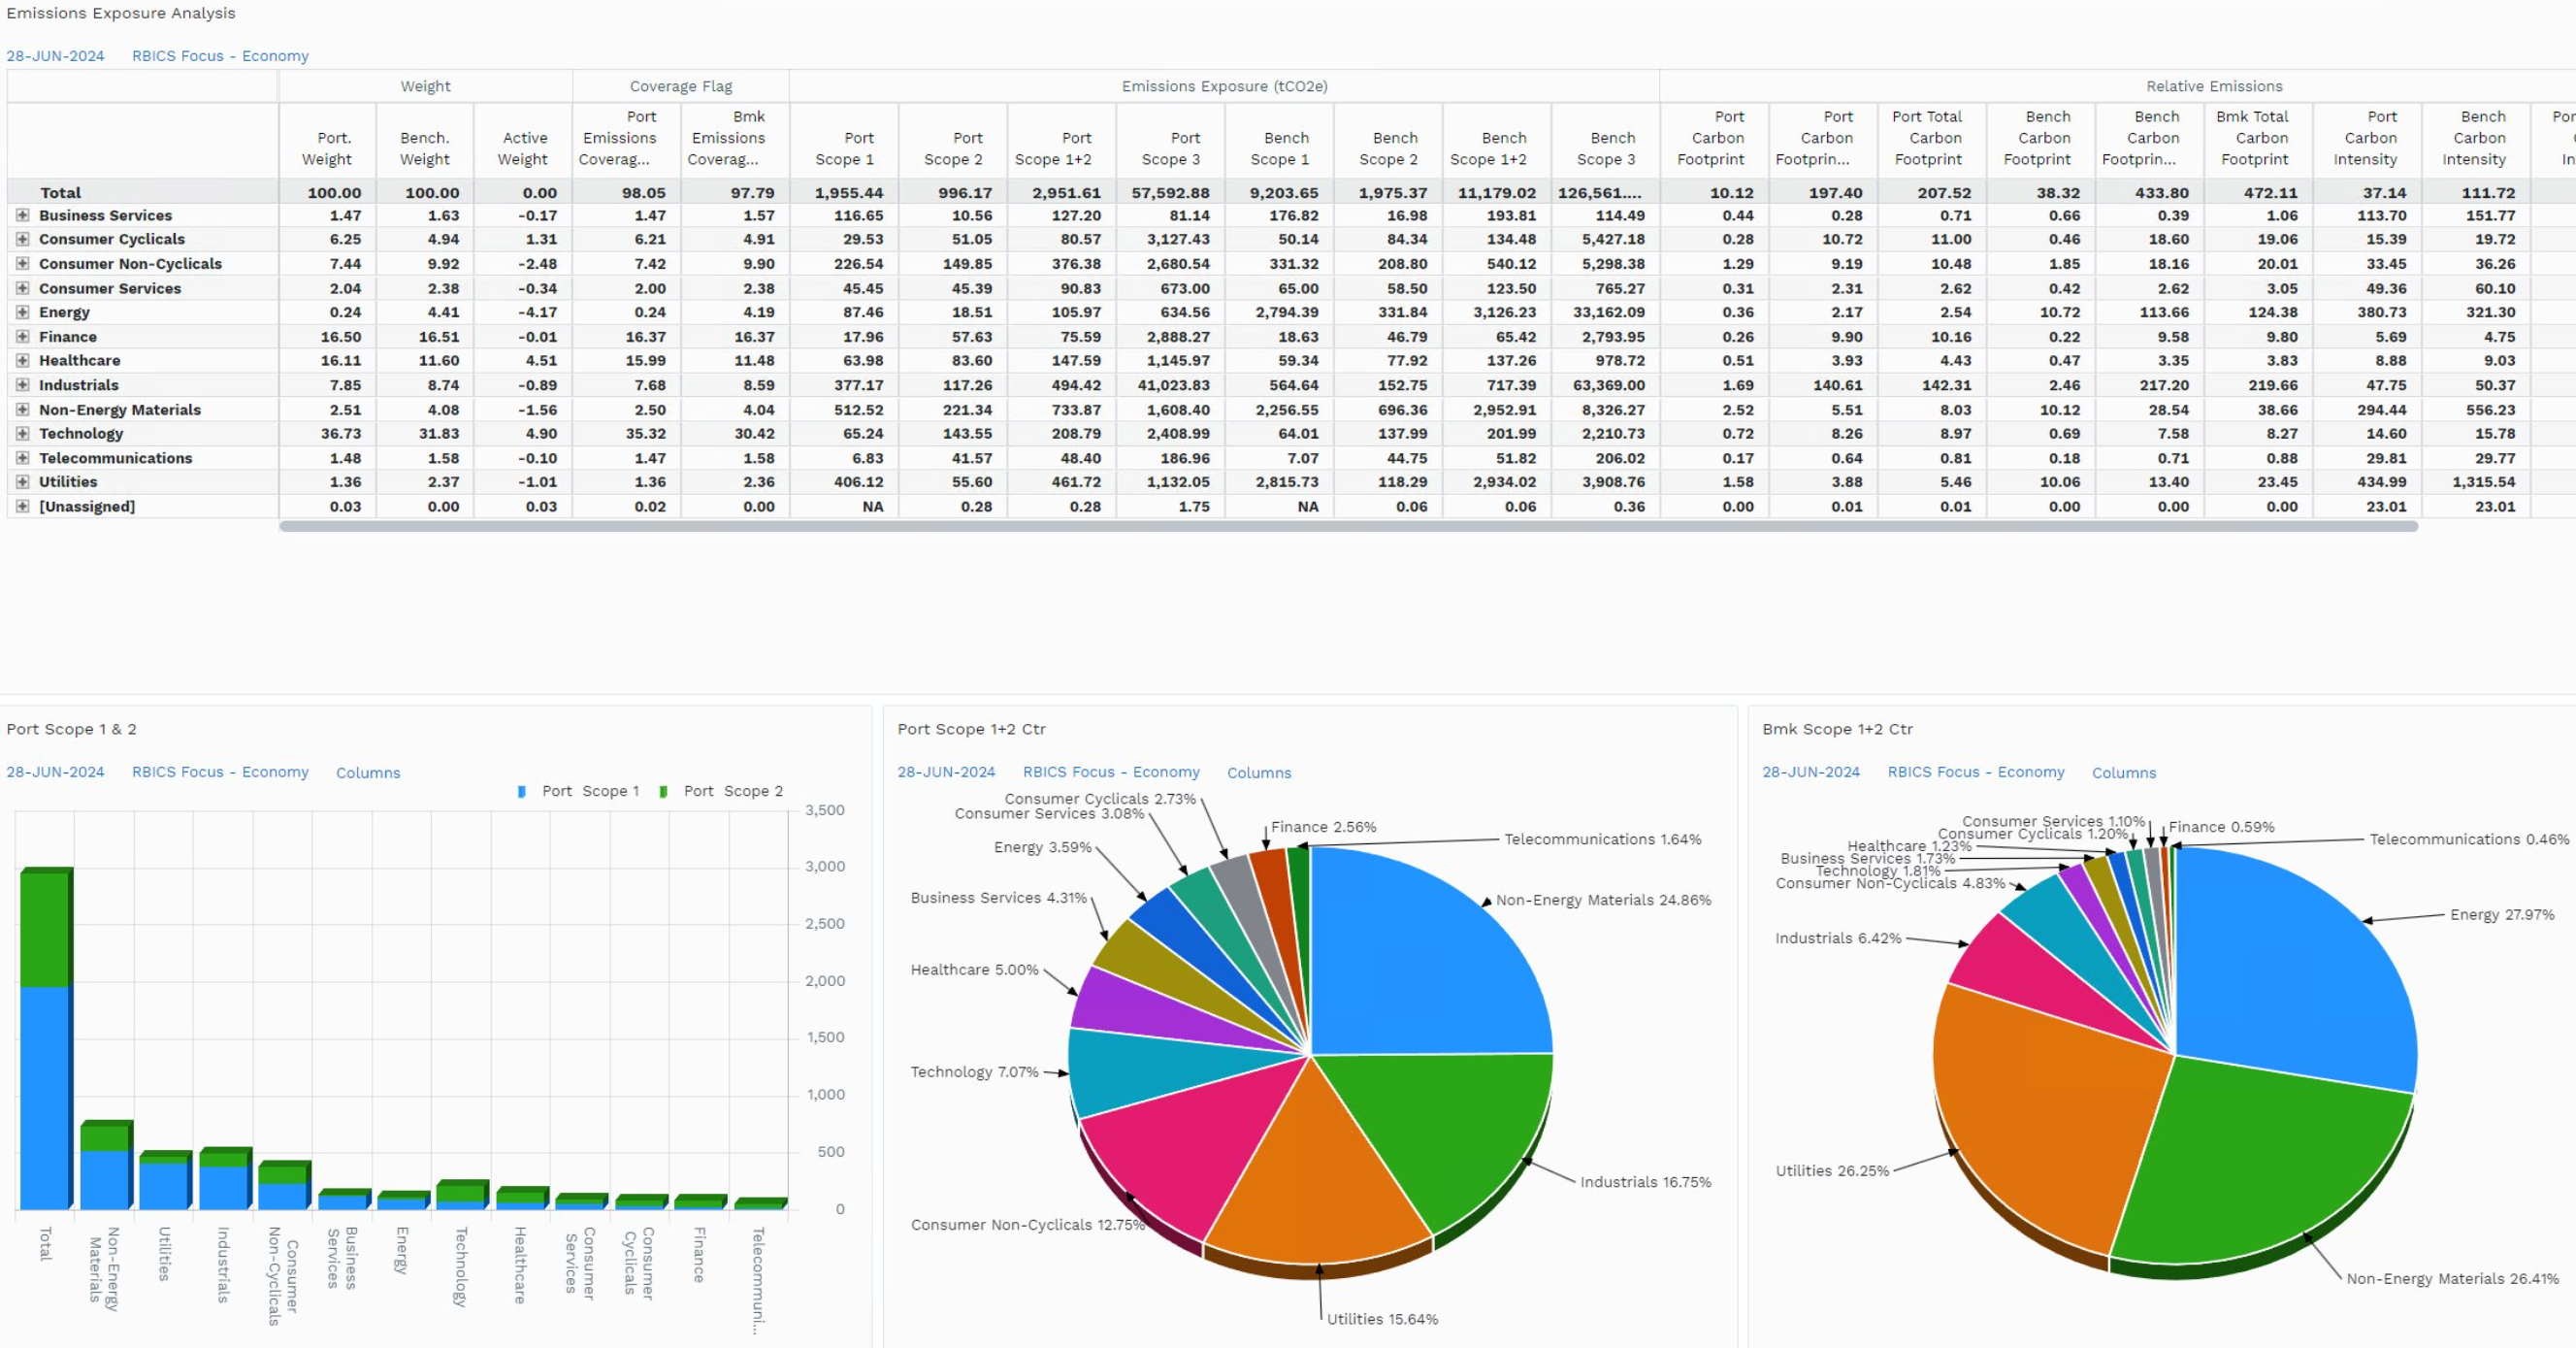Toggle Port Scope 2 green legend marker
This screenshot has width=2576, height=1348.
[x=663, y=791]
